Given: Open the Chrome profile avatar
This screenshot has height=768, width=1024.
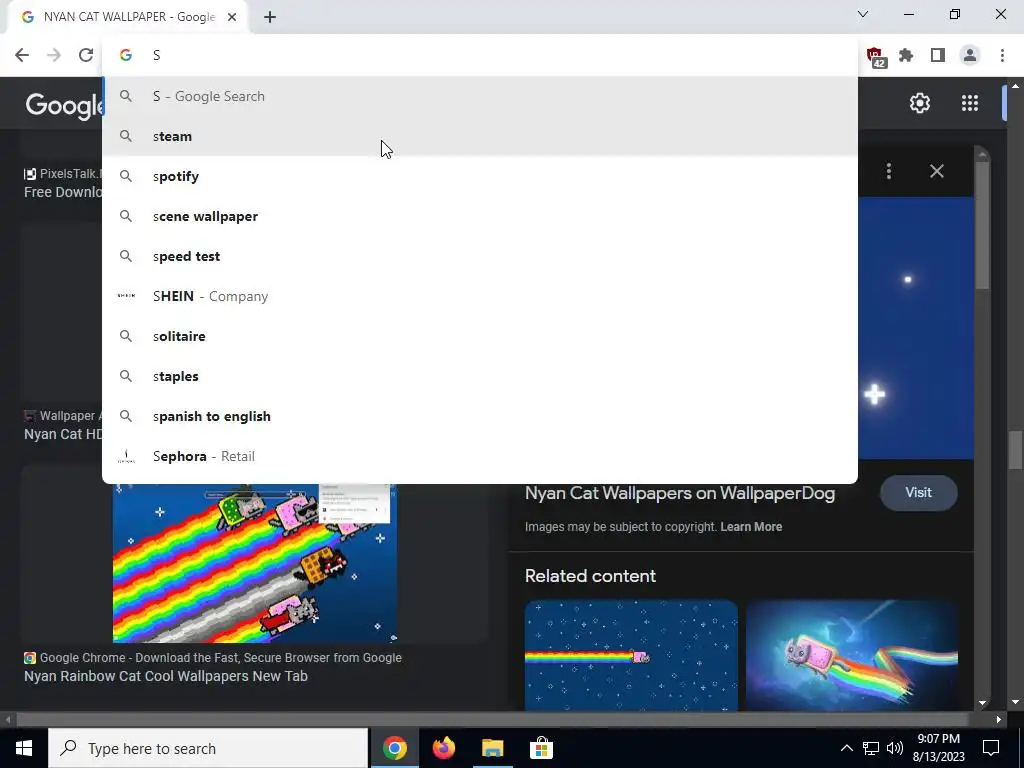Looking at the screenshot, I should click(970, 56).
